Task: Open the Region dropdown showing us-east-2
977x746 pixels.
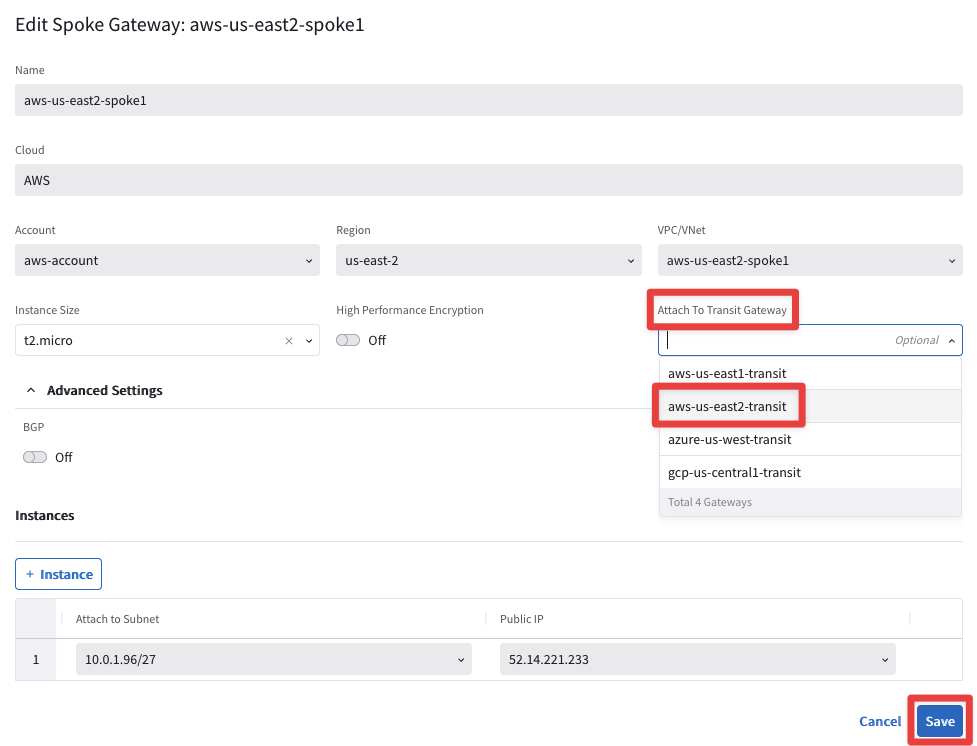Action: (488, 261)
